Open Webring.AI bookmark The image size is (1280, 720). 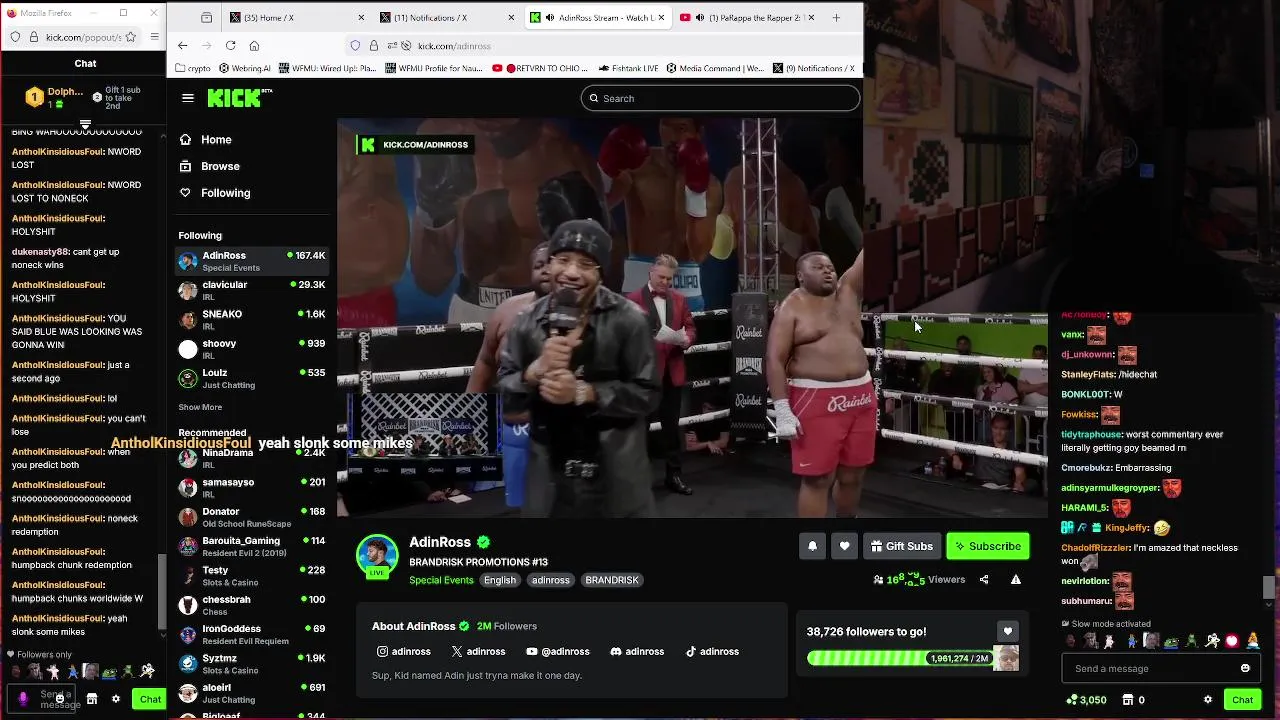[244, 68]
